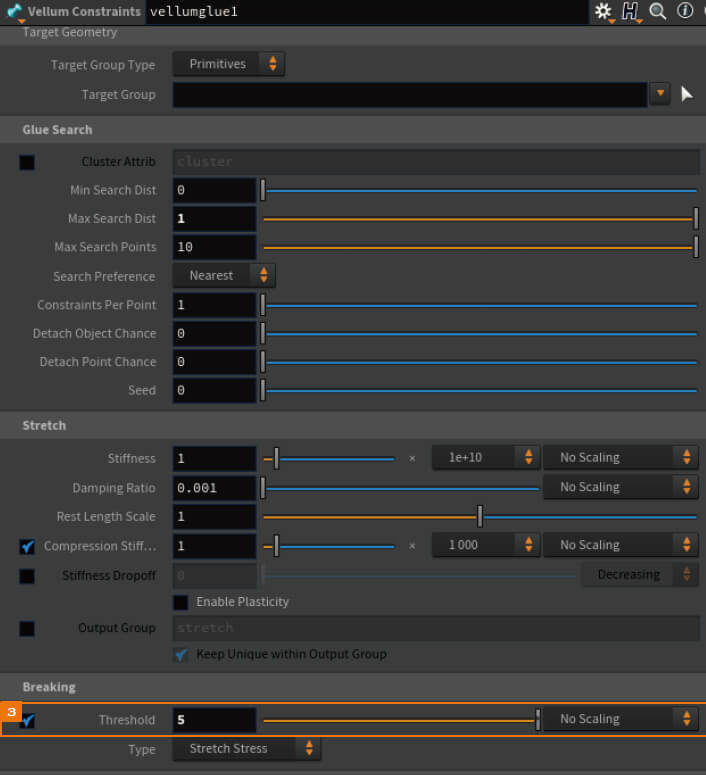Click the Detach Point Chance value field
The width and height of the screenshot is (706, 775).
[x=215, y=362]
